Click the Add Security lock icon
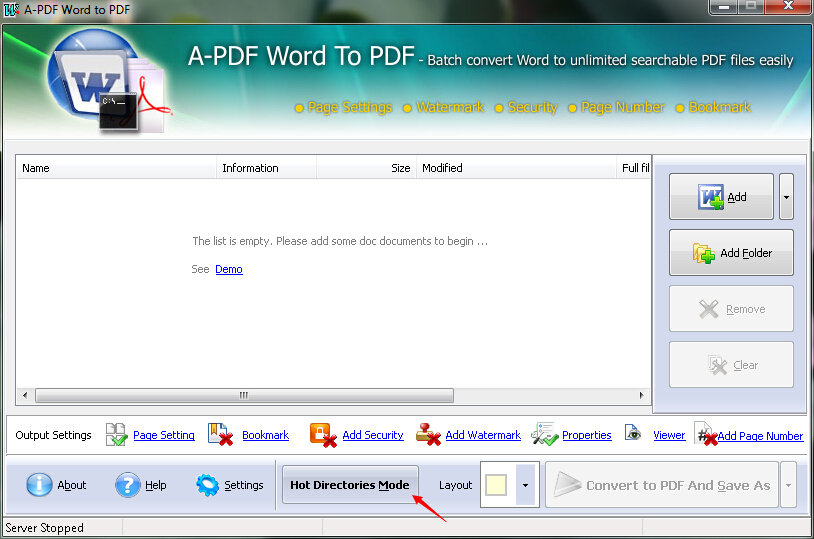 point(323,435)
